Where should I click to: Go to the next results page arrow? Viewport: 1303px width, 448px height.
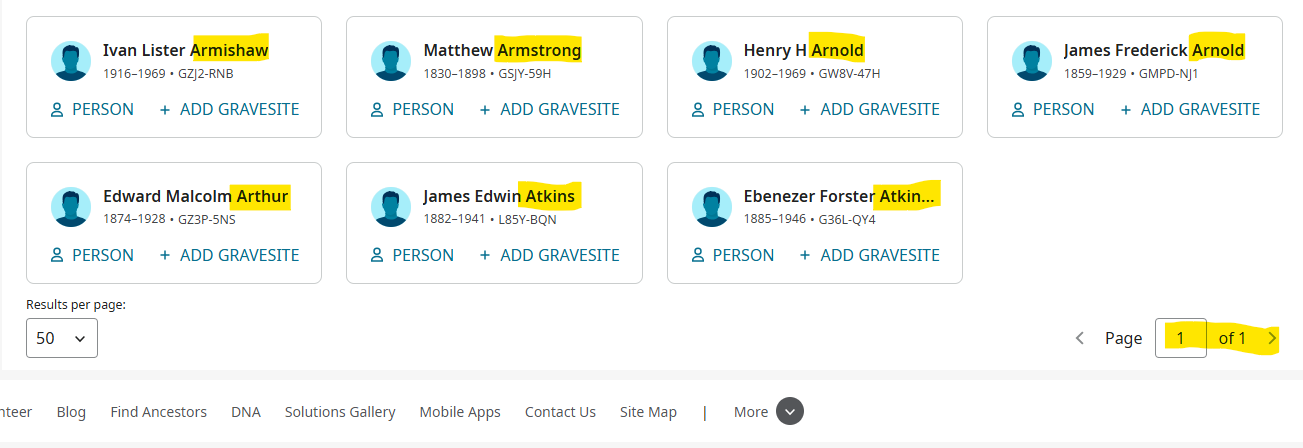[1272, 338]
